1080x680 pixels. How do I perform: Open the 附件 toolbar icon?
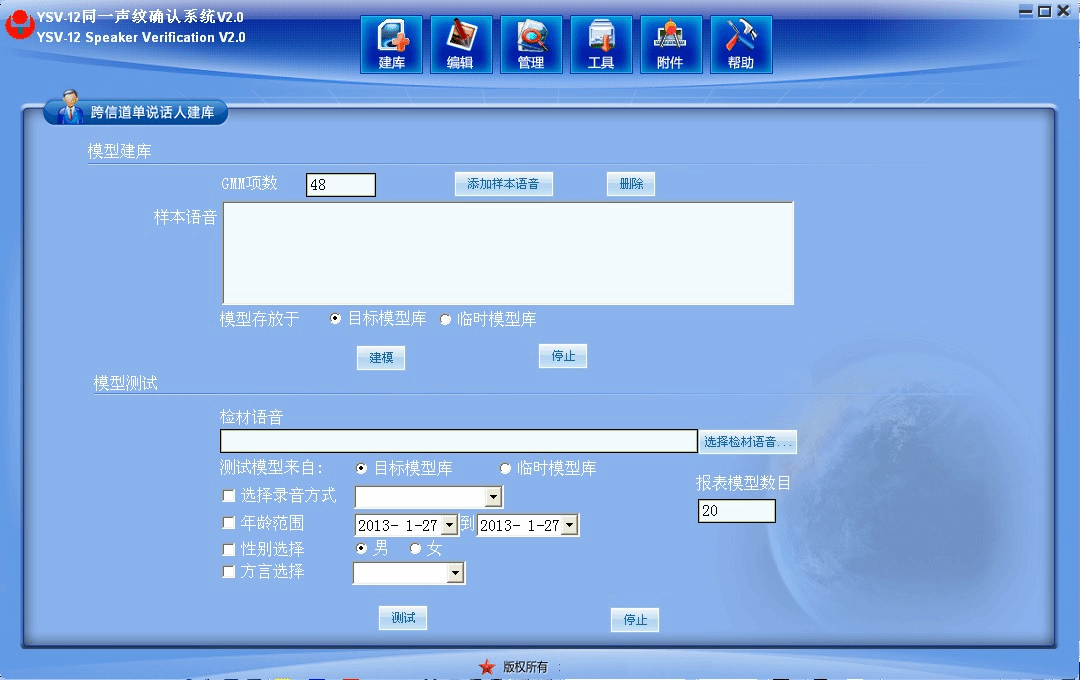[x=670, y=45]
